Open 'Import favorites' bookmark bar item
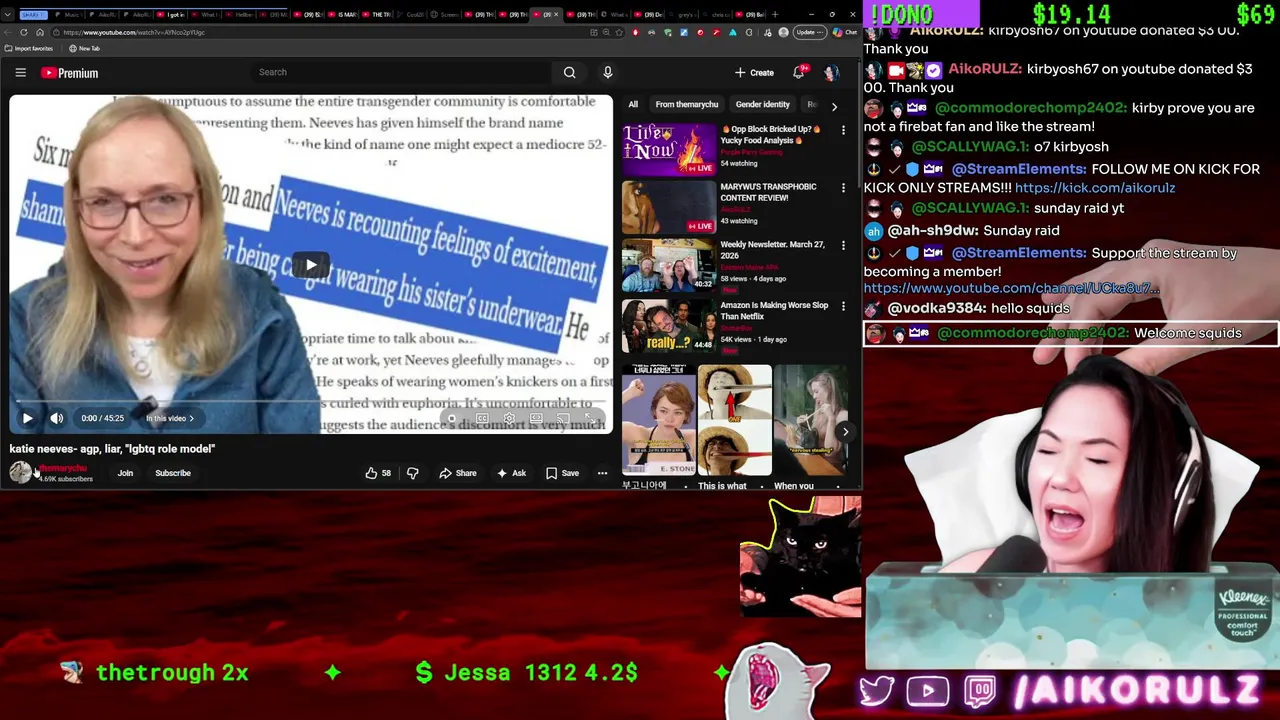 (x=29, y=48)
